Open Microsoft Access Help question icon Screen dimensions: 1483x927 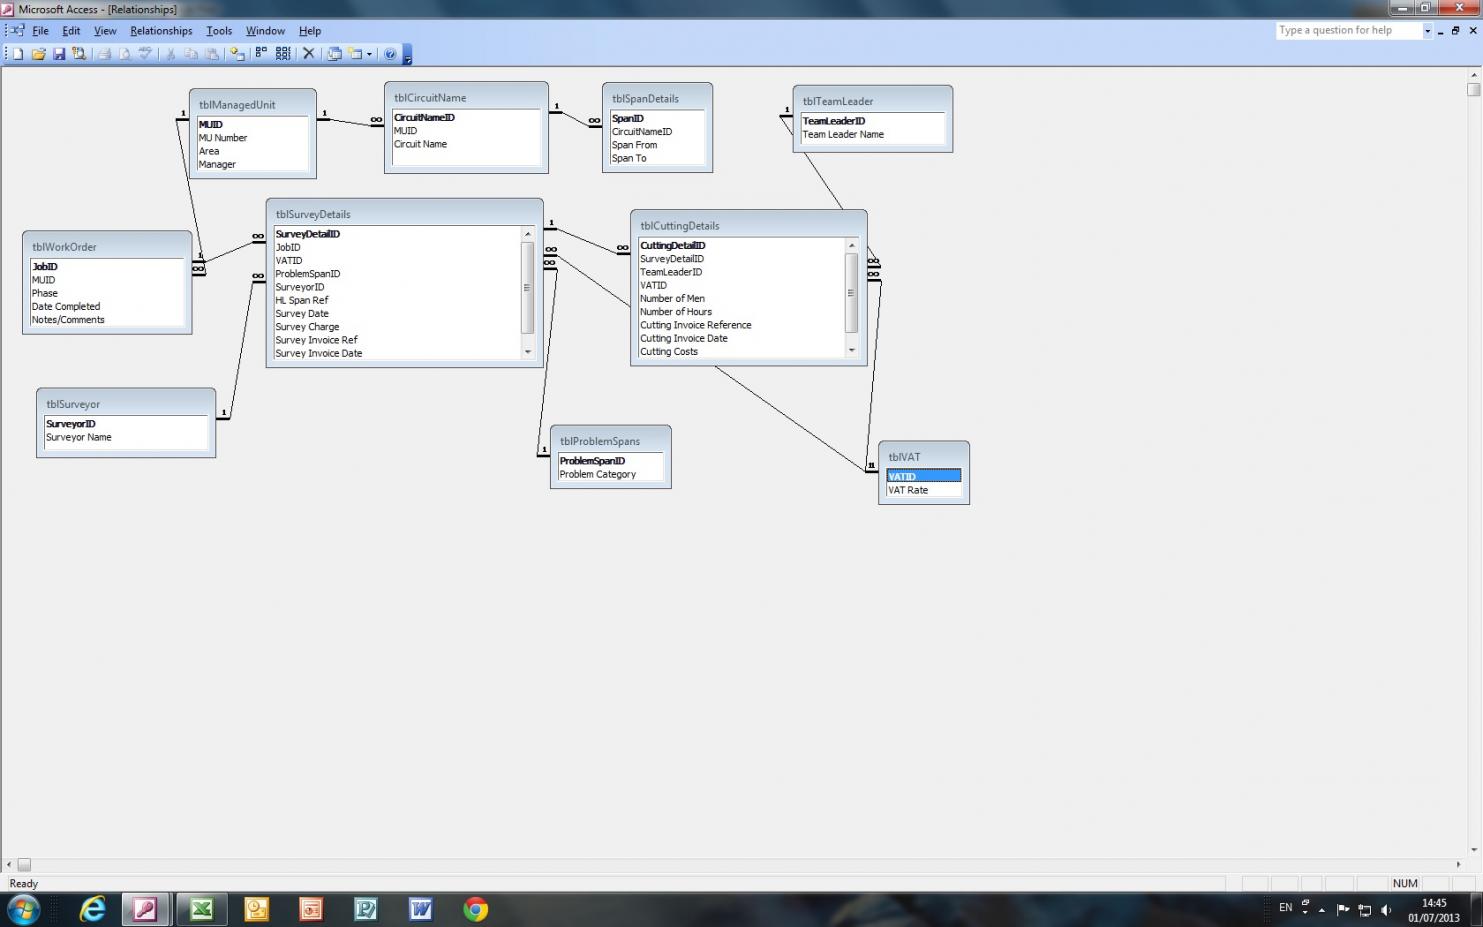click(390, 54)
